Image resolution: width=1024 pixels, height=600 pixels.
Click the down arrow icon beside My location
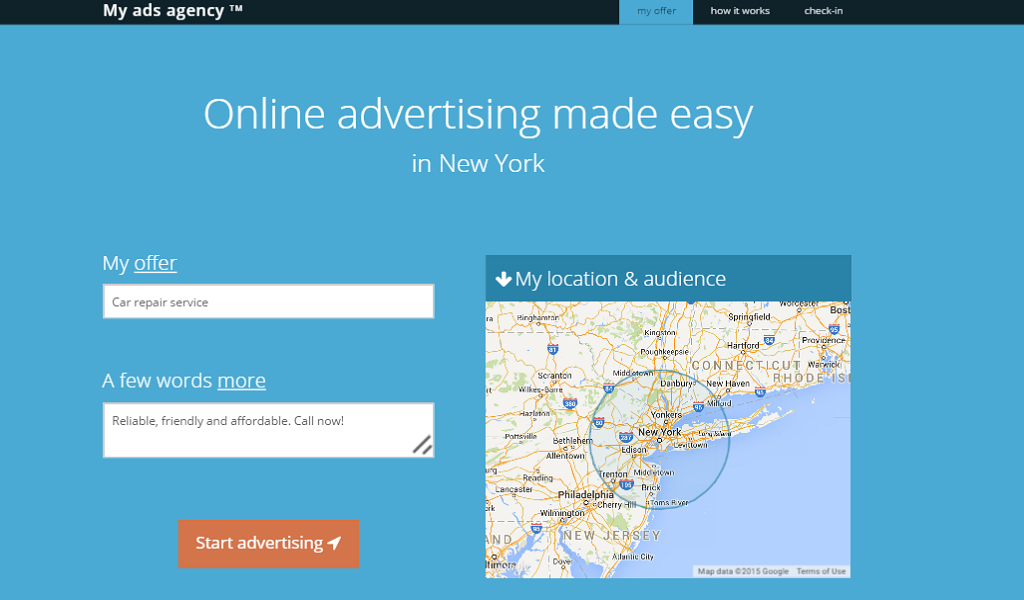[x=503, y=279]
